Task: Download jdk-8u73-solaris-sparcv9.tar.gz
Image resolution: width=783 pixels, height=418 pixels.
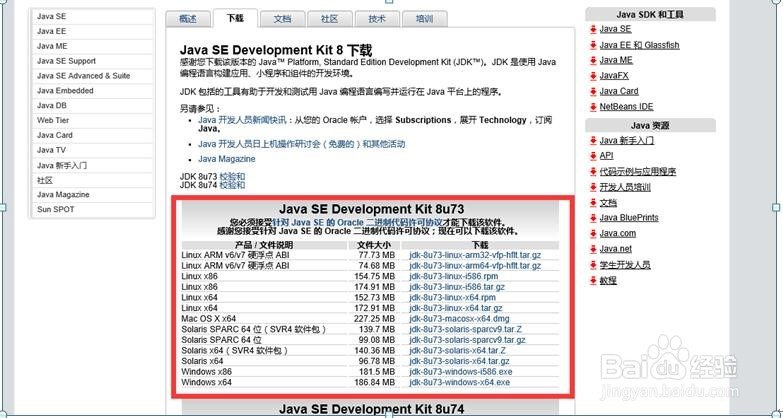Action: [x=467, y=340]
